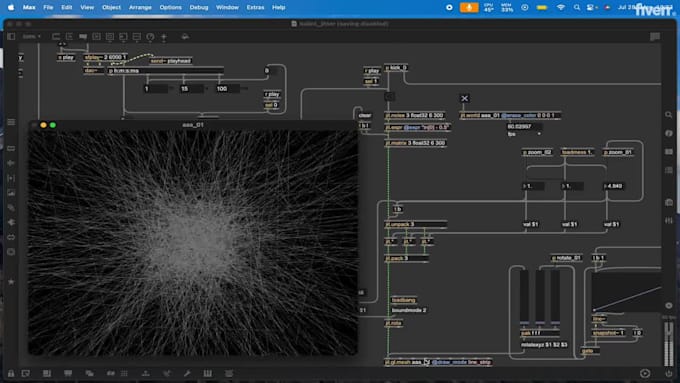This screenshot has height=383, width=680.
Task: Add a message box from top toolbar
Action: 69,36
